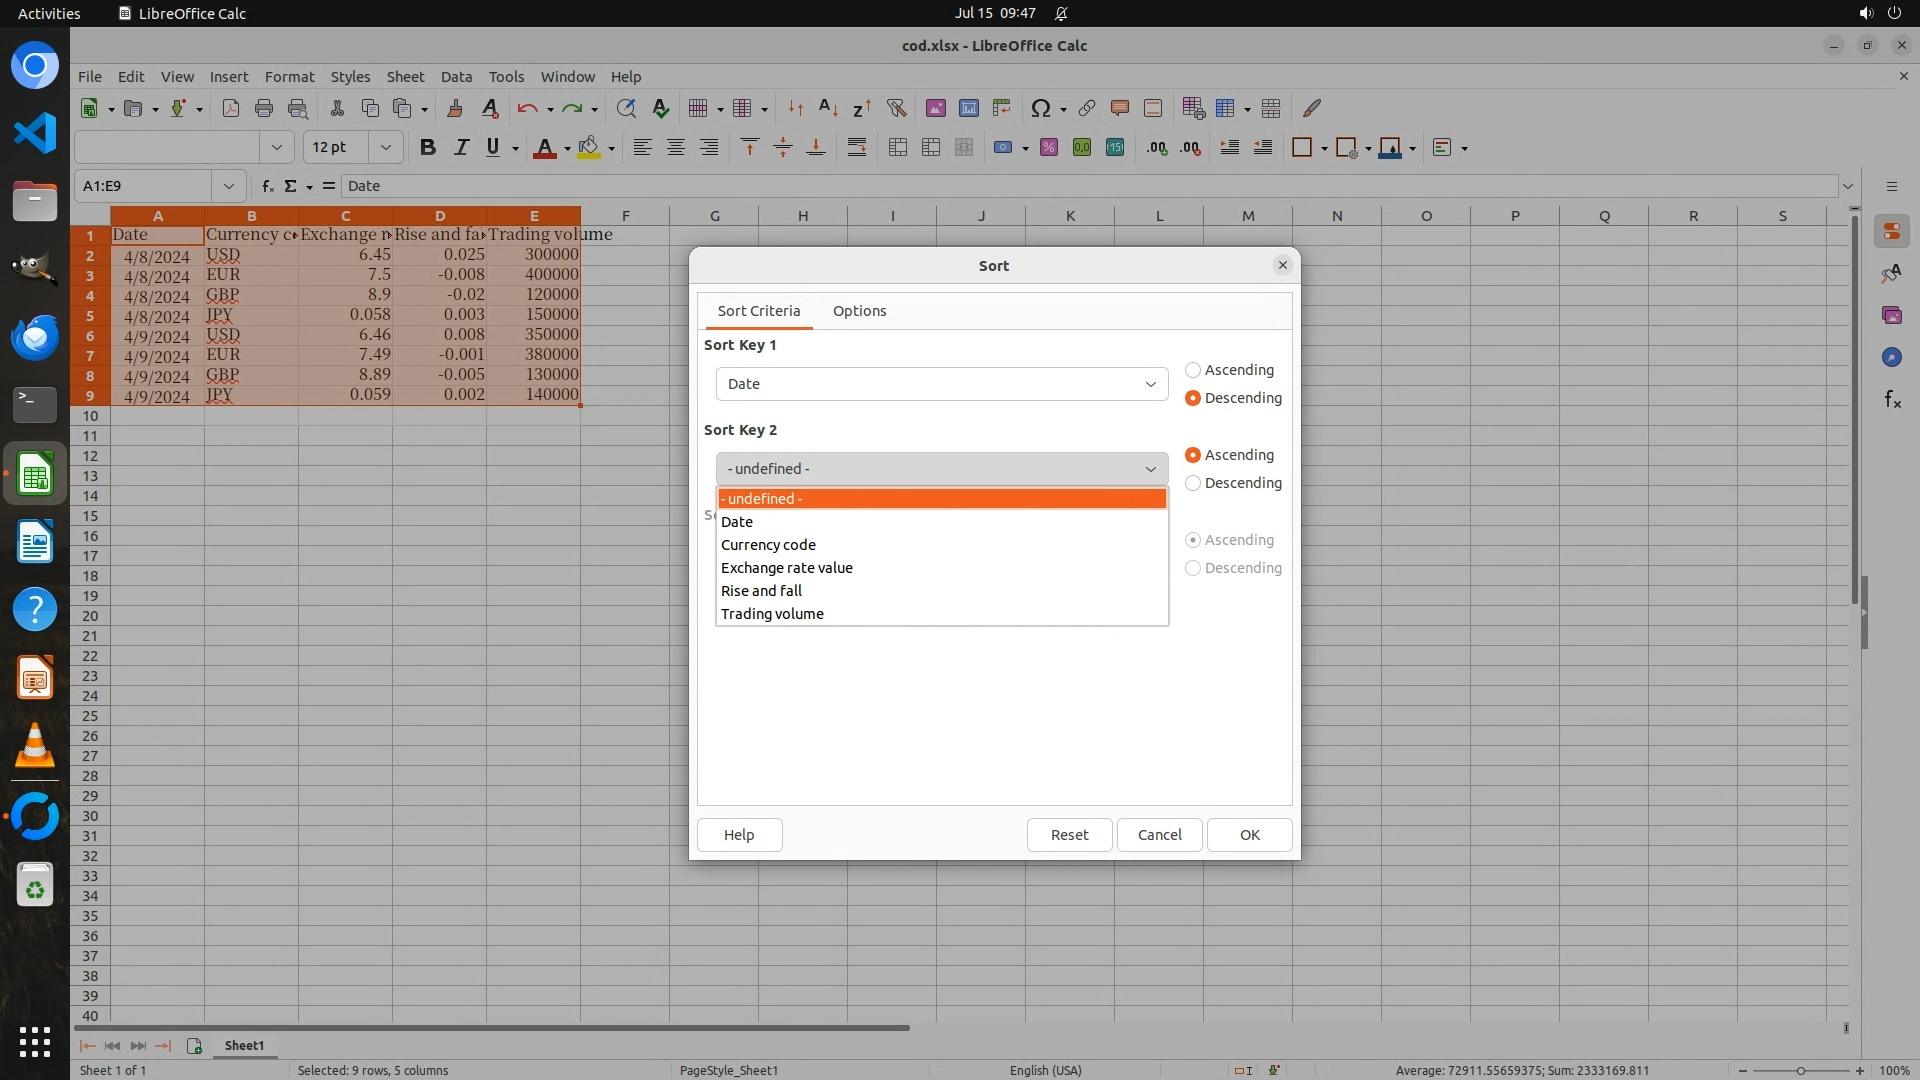Launch VLC from the dock

pos(35,747)
